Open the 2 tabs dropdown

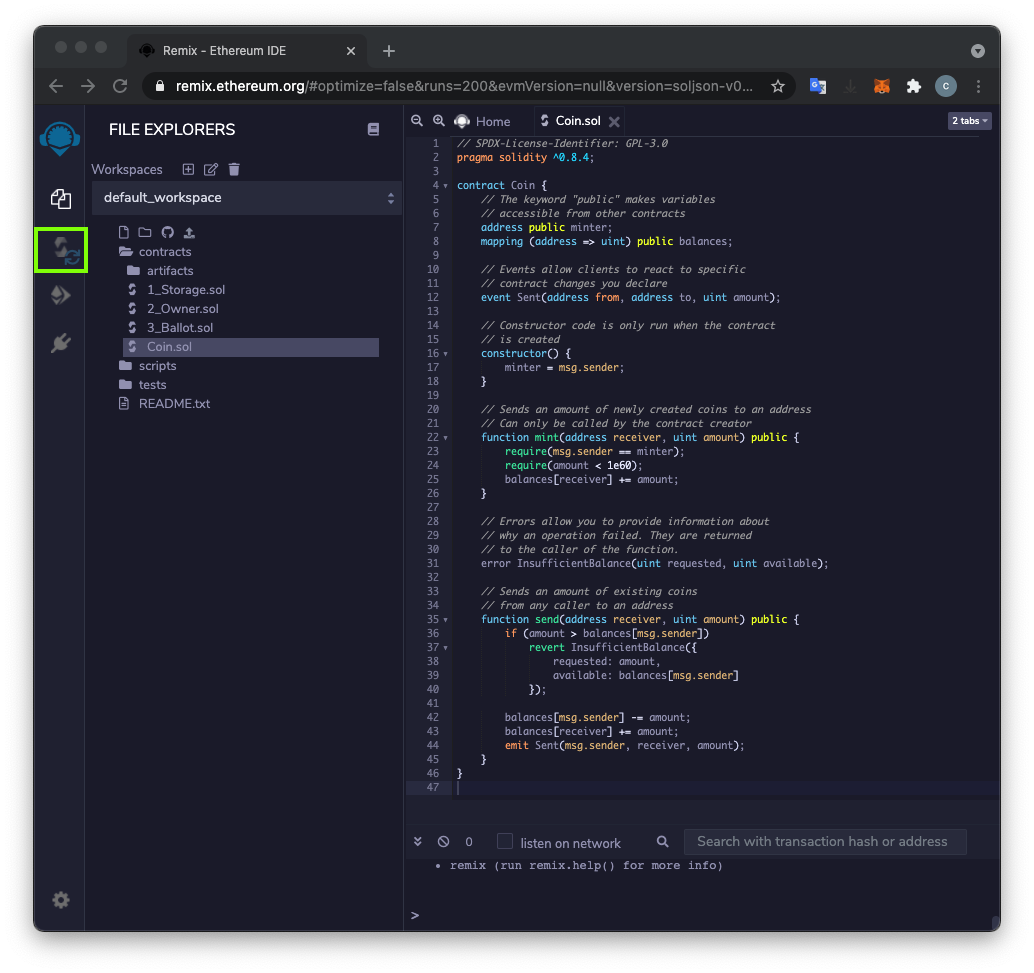pyautogui.click(x=969, y=121)
